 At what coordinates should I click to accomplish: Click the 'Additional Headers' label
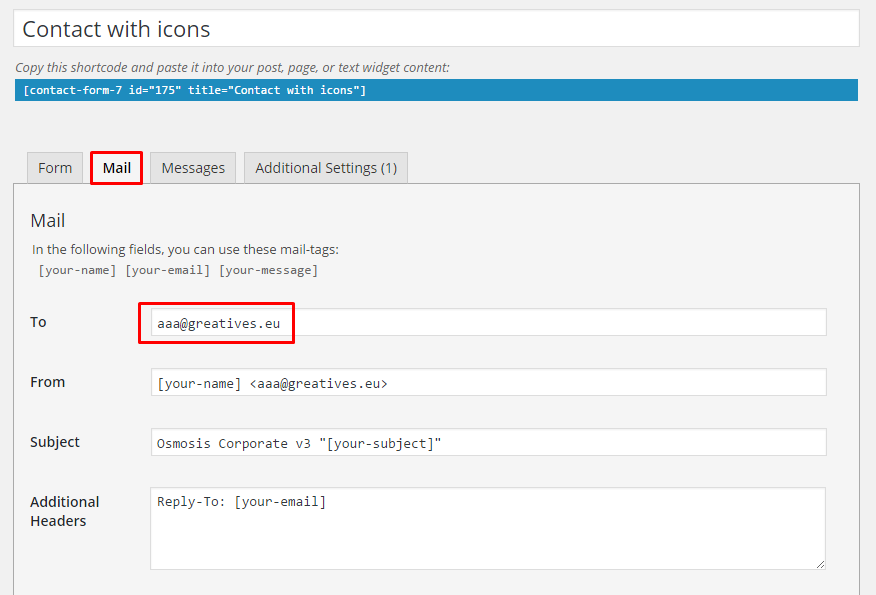pos(65,511)
